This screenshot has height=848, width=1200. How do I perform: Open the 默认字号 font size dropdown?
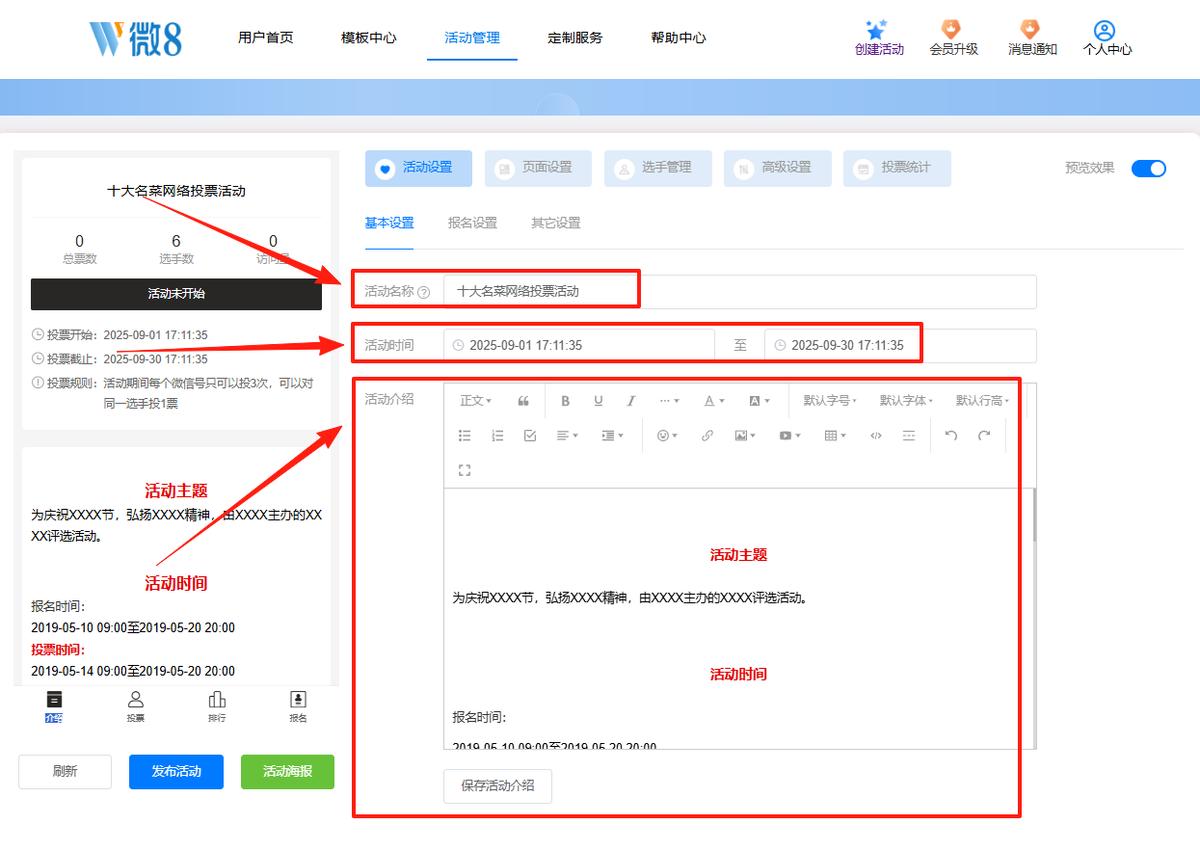click(x=830, y=401)
